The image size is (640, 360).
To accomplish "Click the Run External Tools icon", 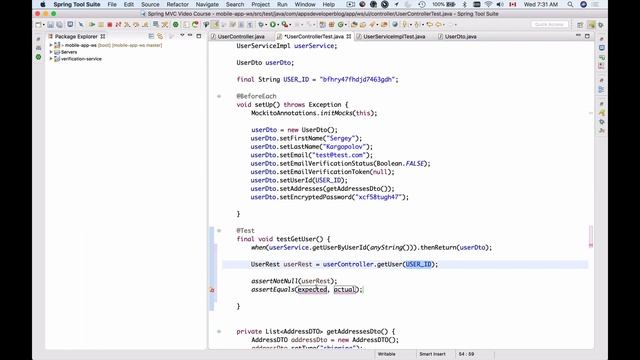I will 284,25.
